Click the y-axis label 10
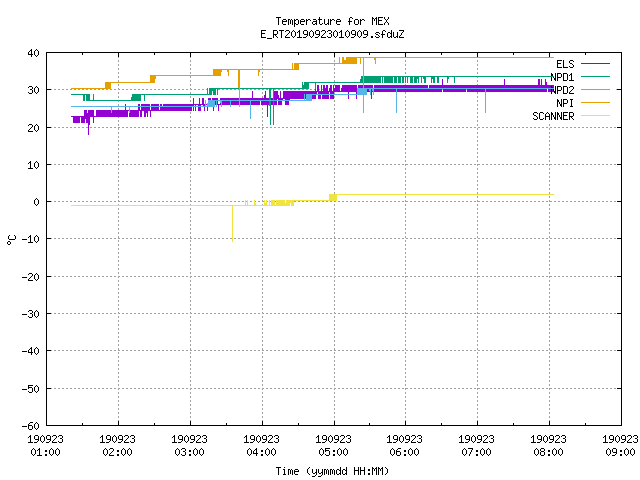The width and height of the screenshot is (640, 480). pyautogui.click(x=33, y=165)
